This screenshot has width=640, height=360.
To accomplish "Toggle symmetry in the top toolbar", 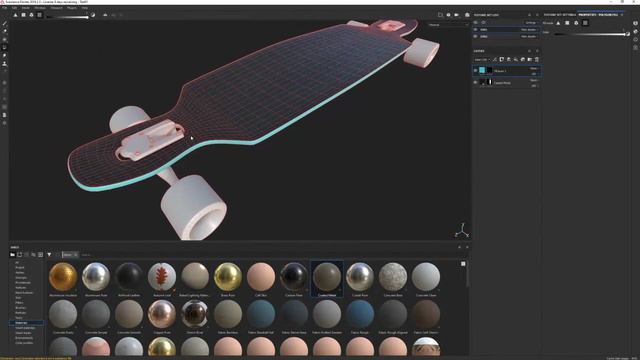I will pos(105,15).
